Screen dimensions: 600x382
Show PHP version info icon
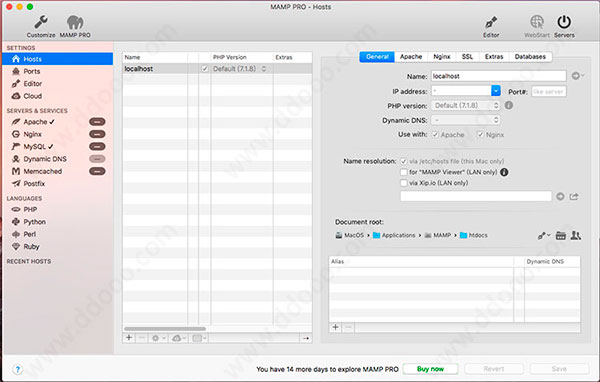[x=509, y=105]
